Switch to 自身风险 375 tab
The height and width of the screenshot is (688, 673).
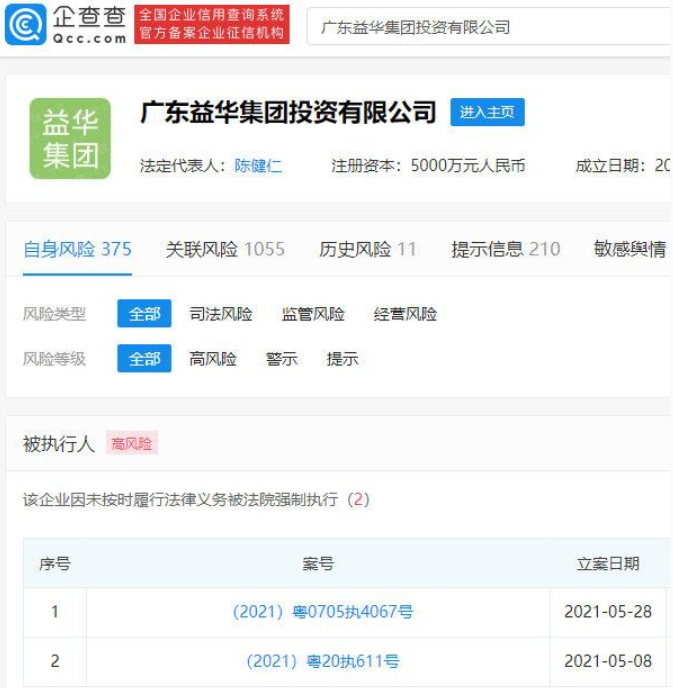77,249
